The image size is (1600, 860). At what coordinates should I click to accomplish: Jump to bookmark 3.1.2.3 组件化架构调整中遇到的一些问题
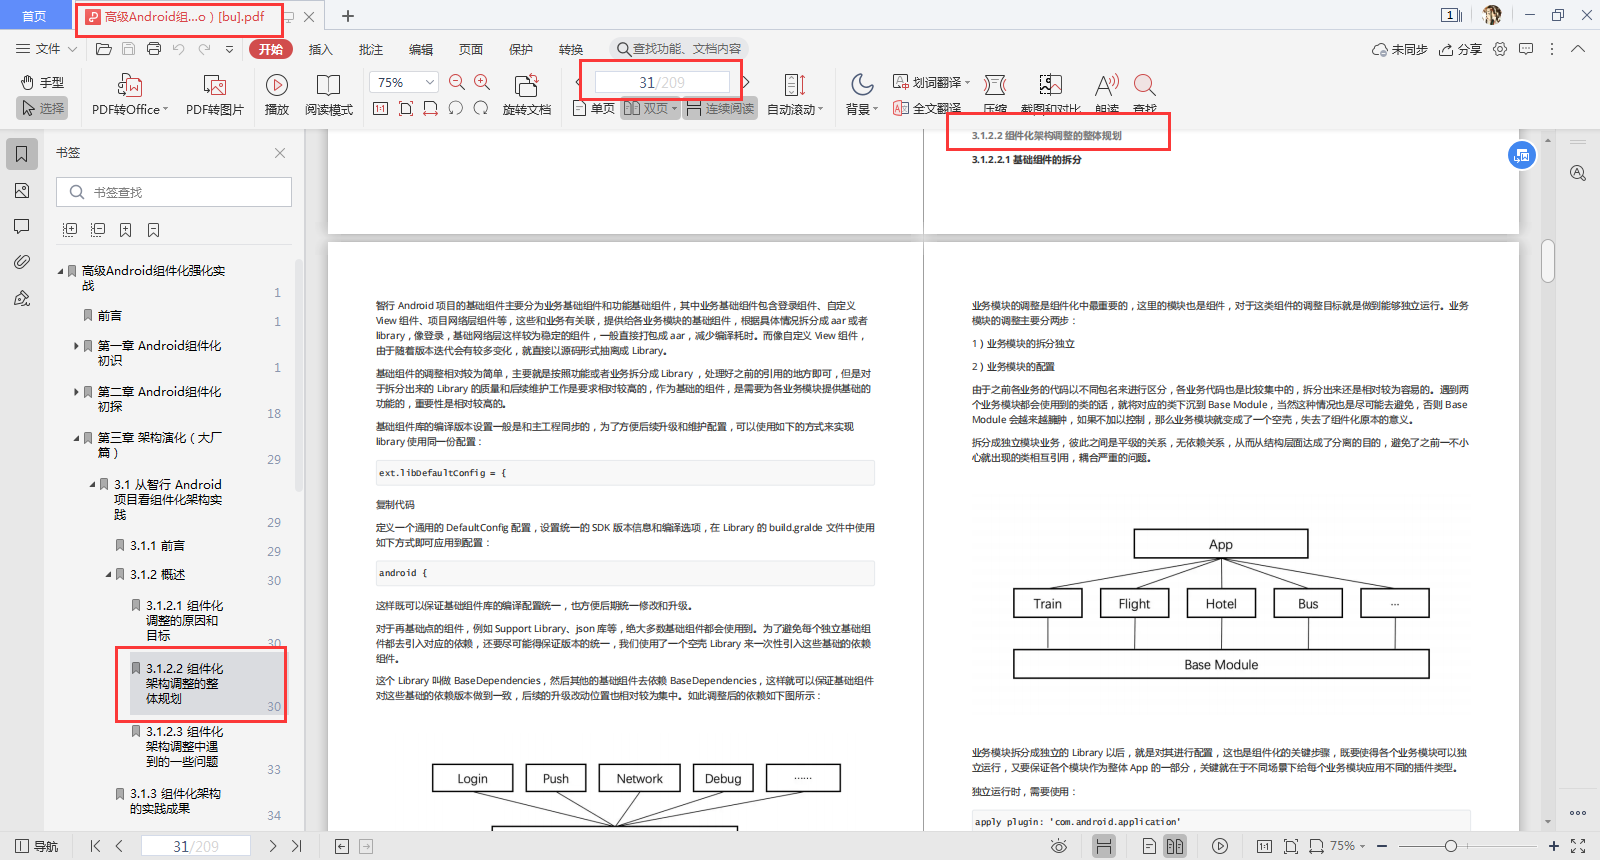point(185,746)
